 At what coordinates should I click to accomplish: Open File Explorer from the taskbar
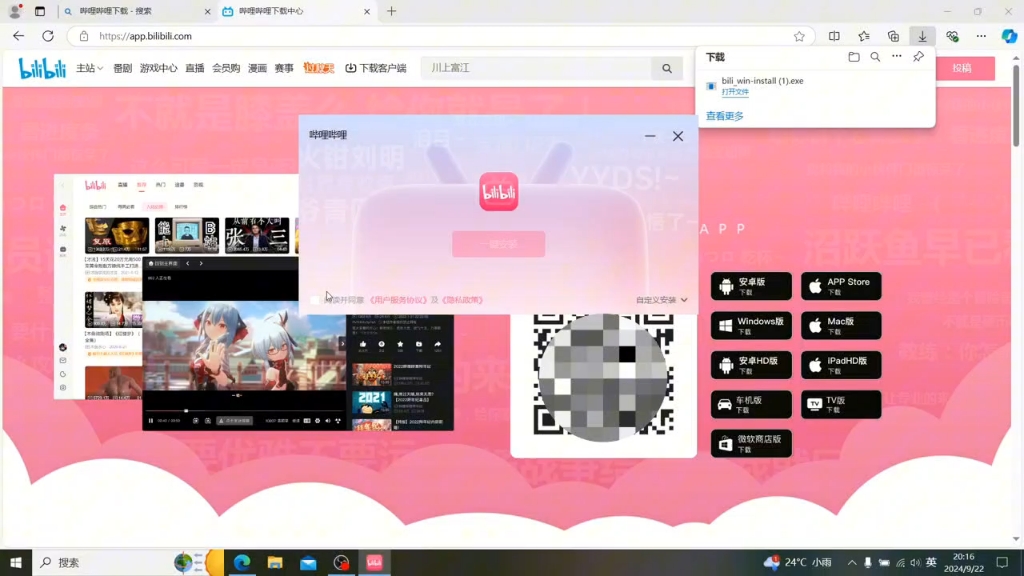click(x=275, y=562)
